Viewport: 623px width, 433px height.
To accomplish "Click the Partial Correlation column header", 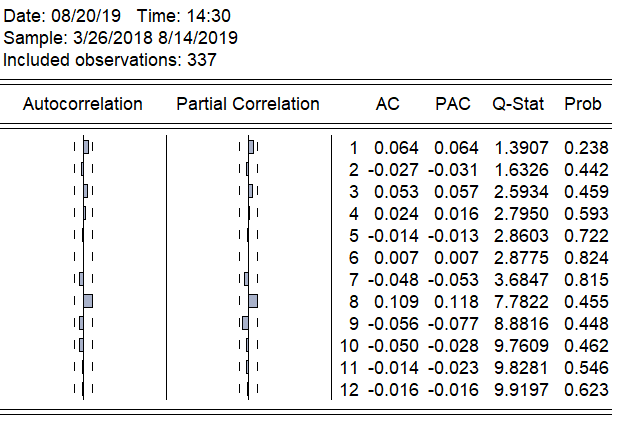I will pyautogui.click(x=247, y=104).
